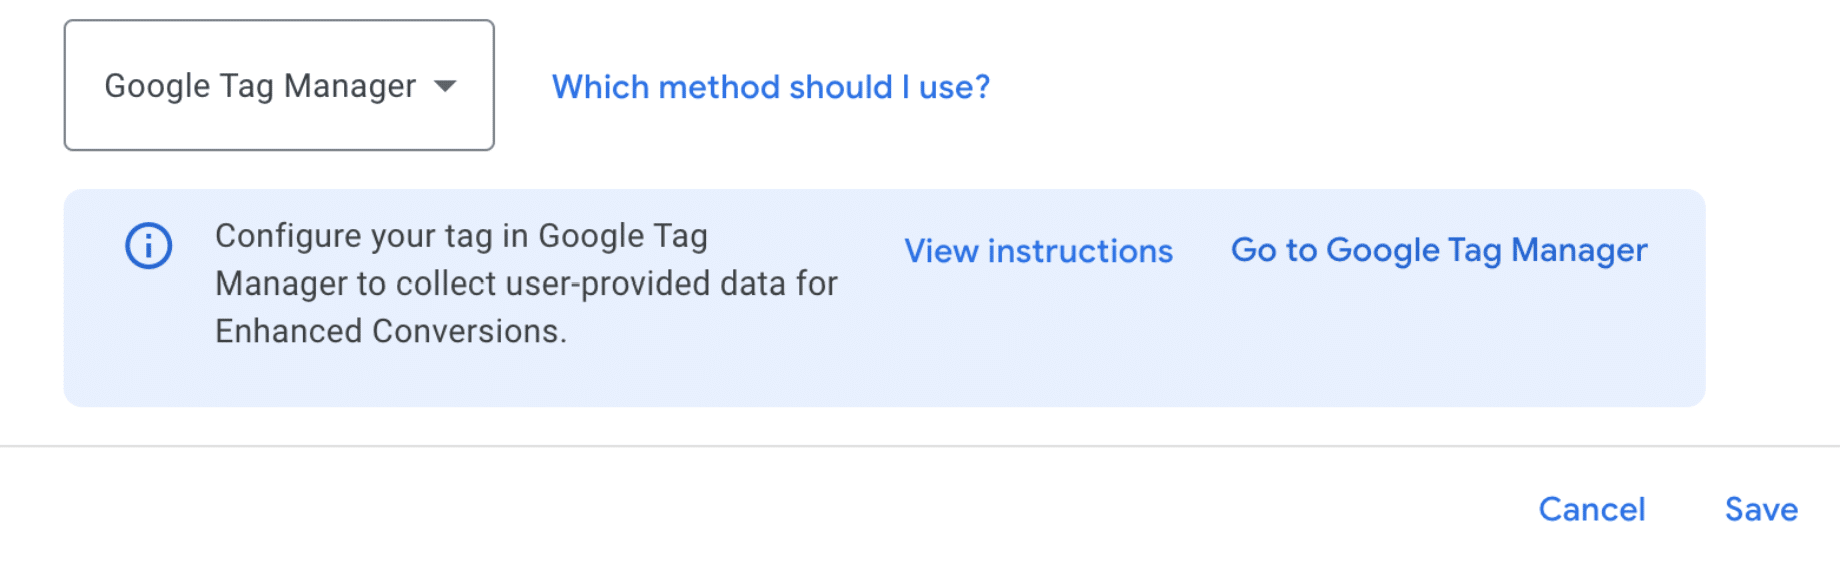Cancel the enhanced conversions settings
The height and width of the screenshot is (564, 1840).
1592,509
